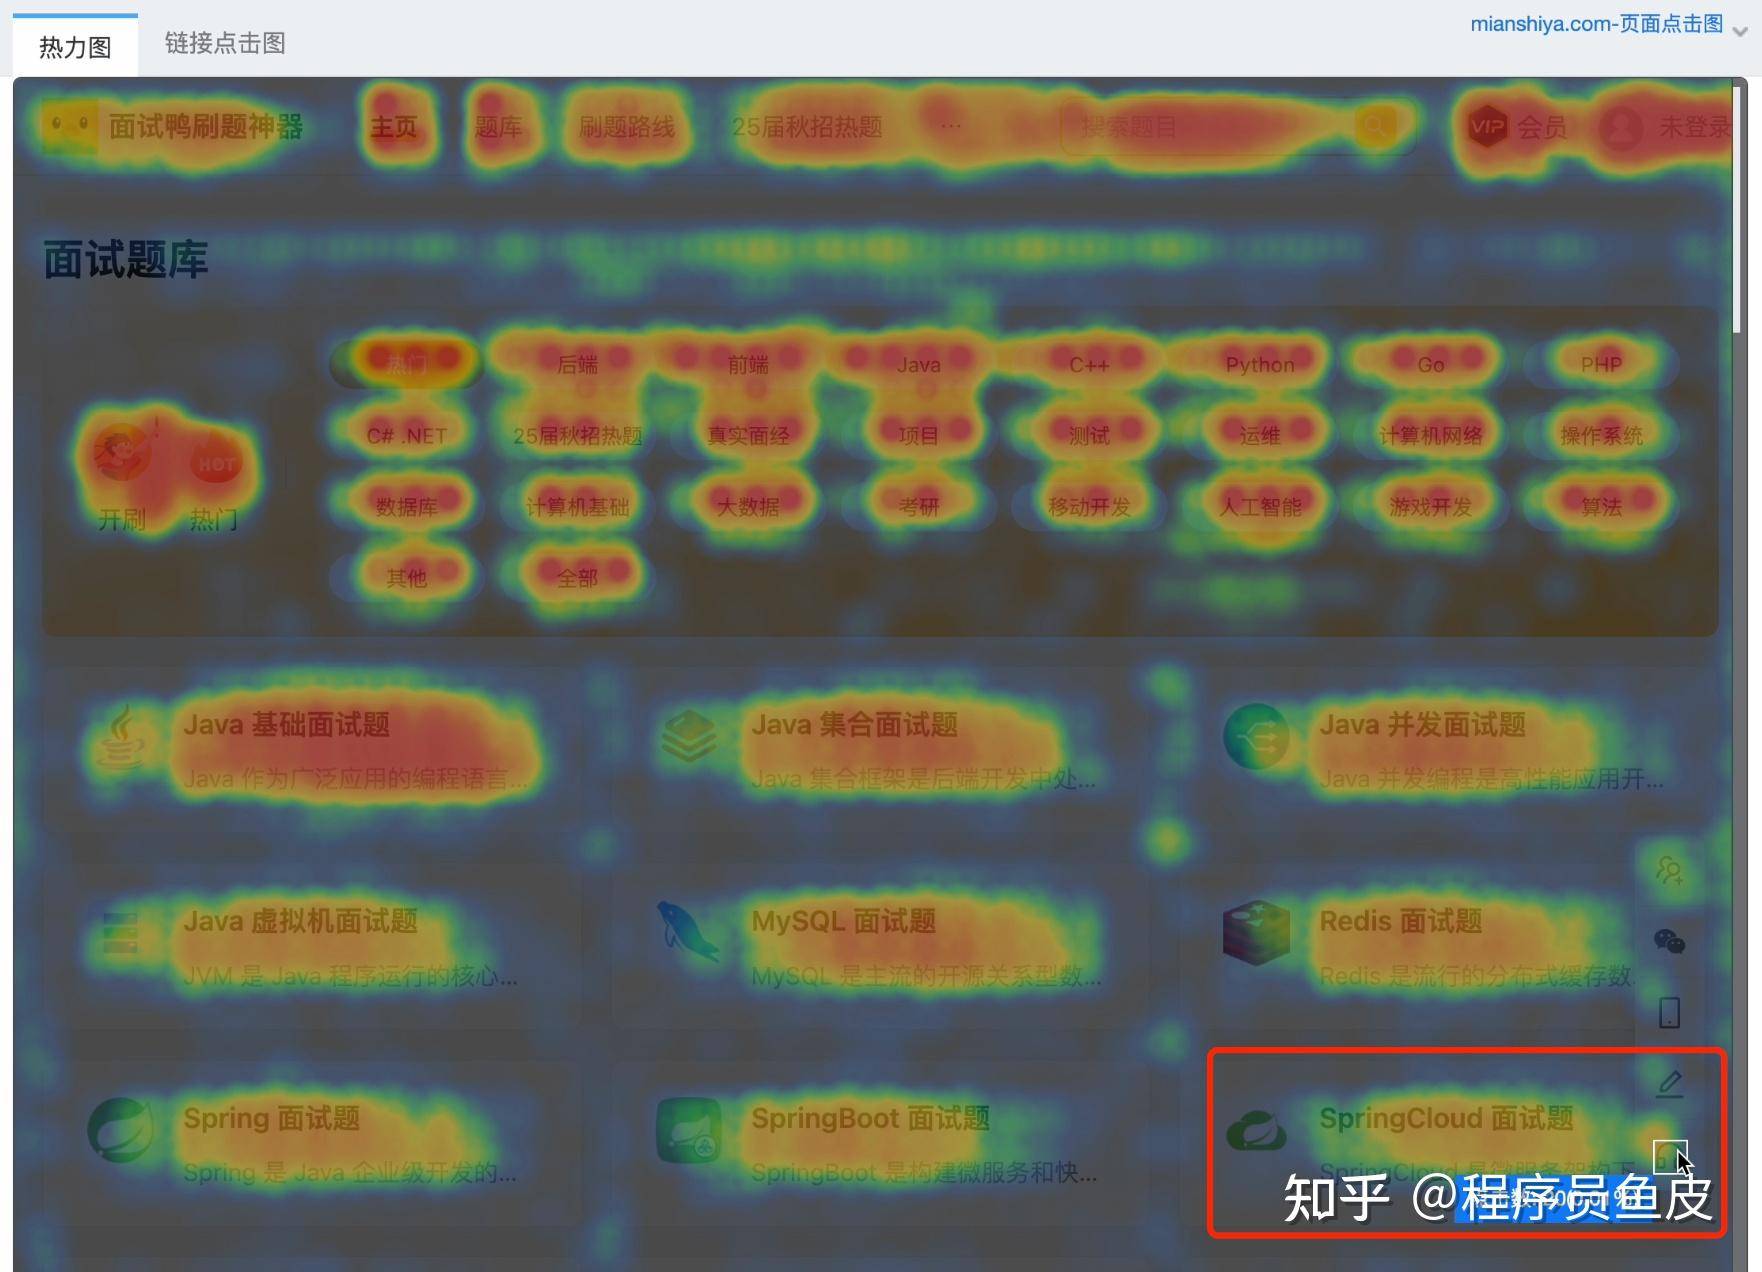Select the 操作系统 category tag
The width and height of the screenshot is (1762, 1272).
pos(1601,435)
